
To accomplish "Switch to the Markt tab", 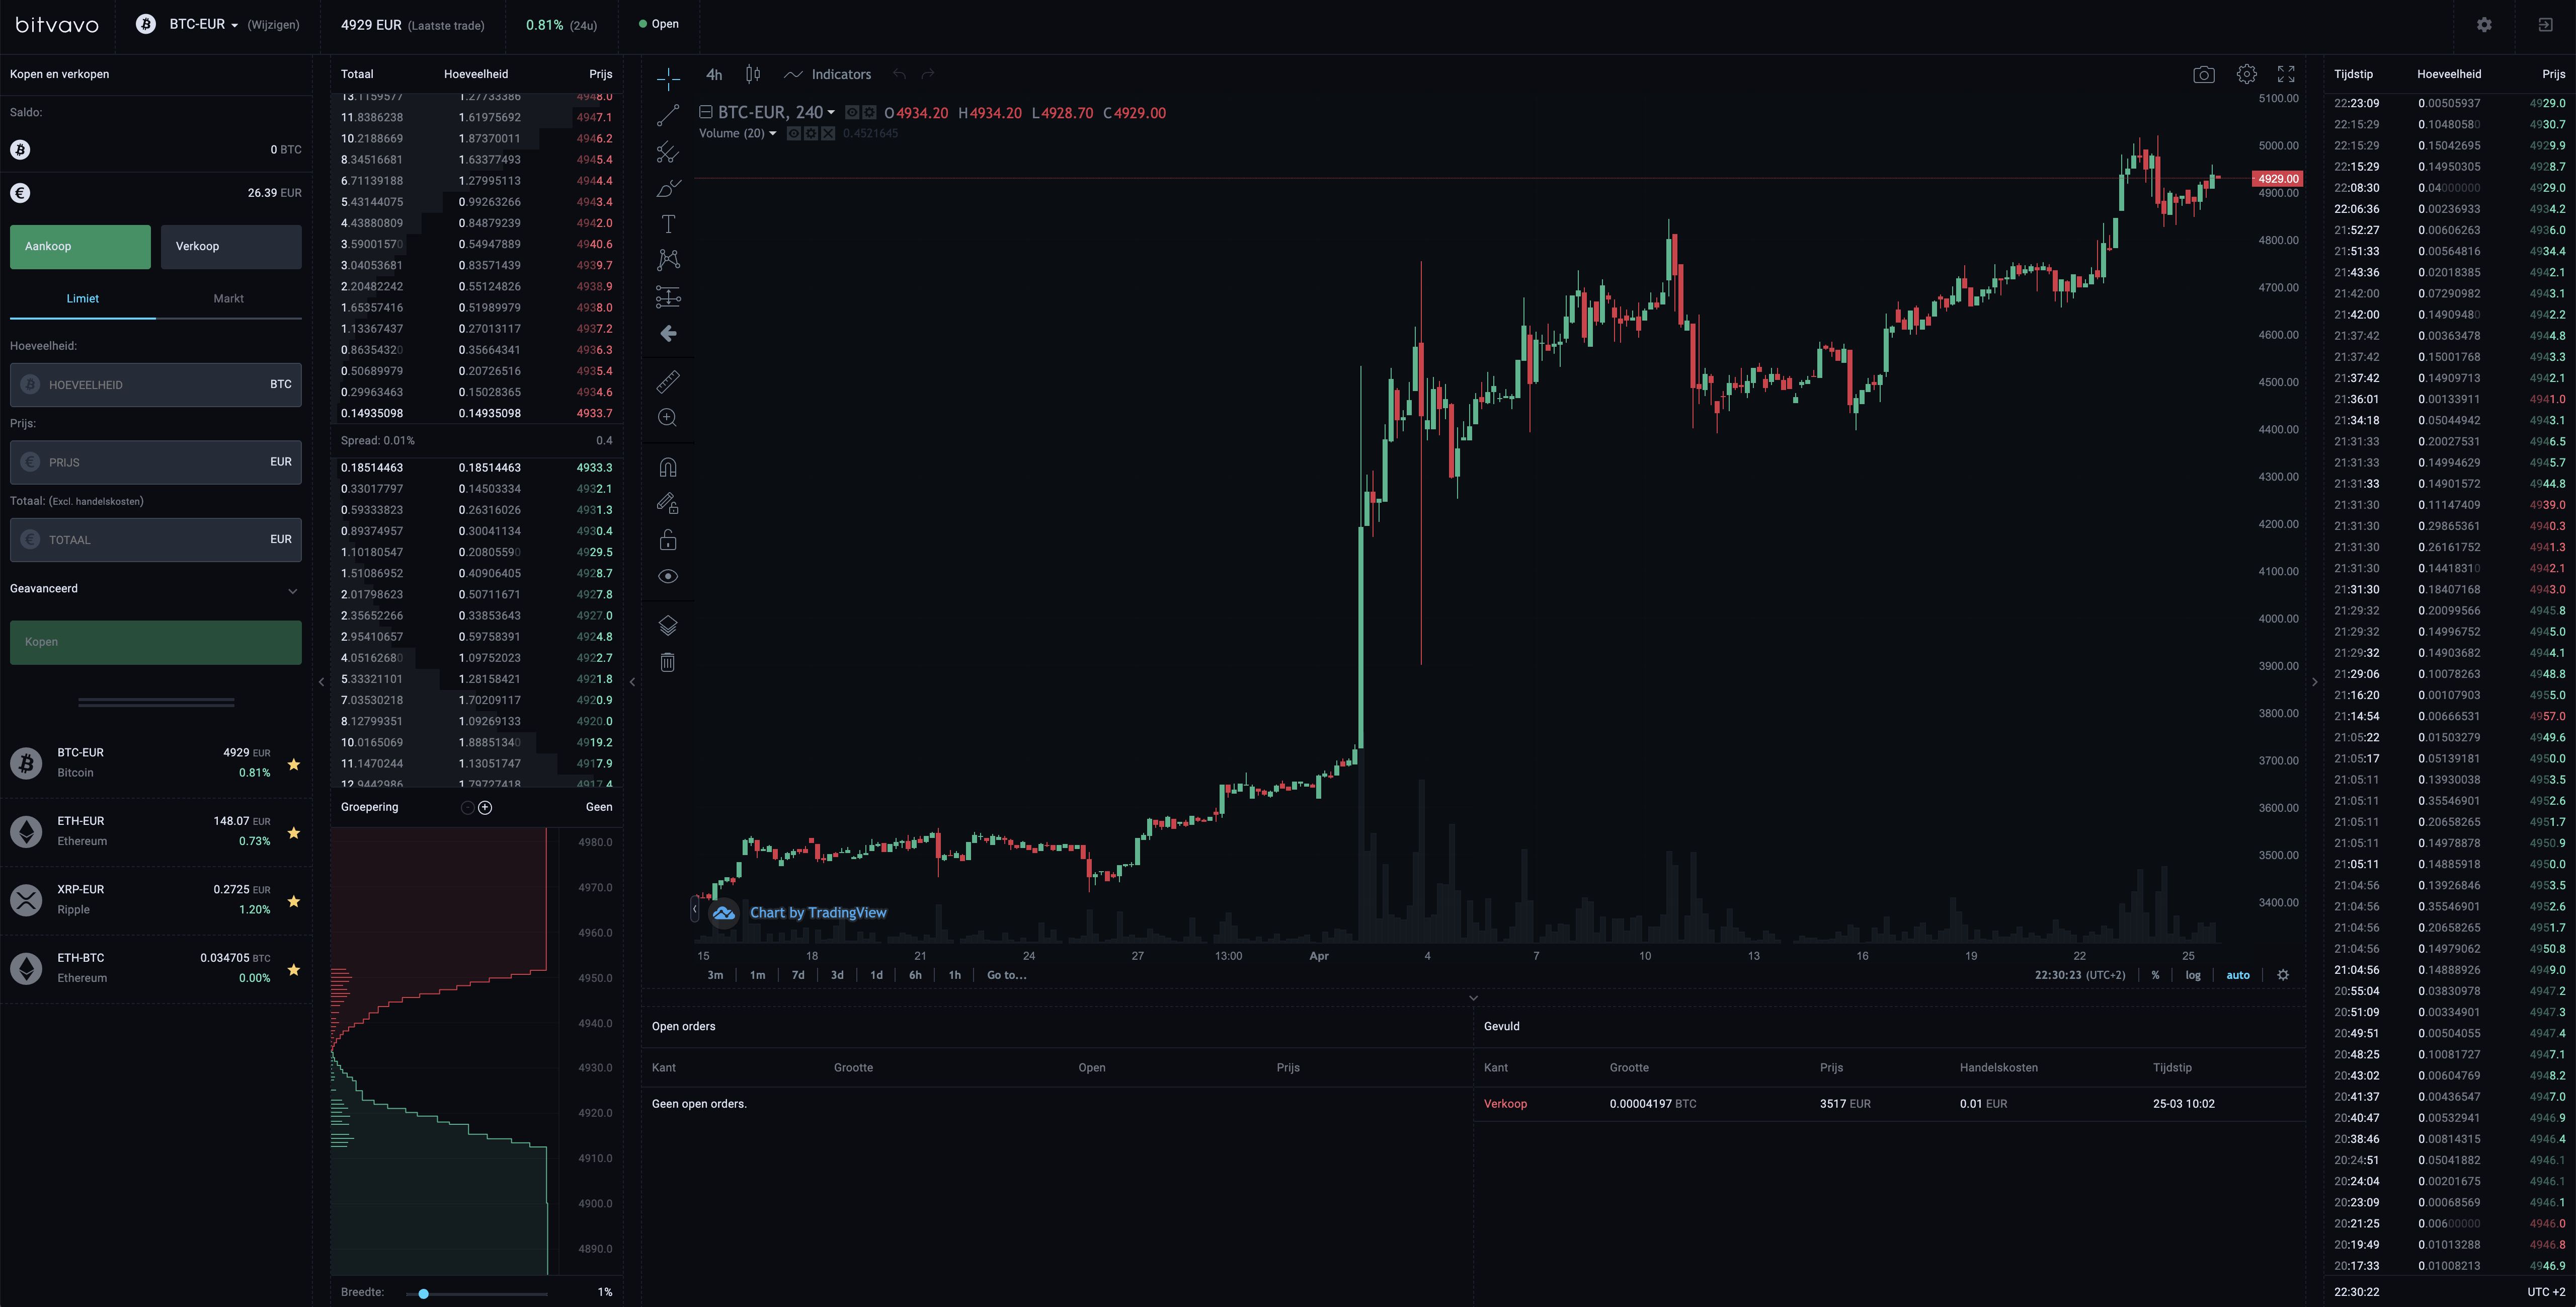I will click(229, 299).
